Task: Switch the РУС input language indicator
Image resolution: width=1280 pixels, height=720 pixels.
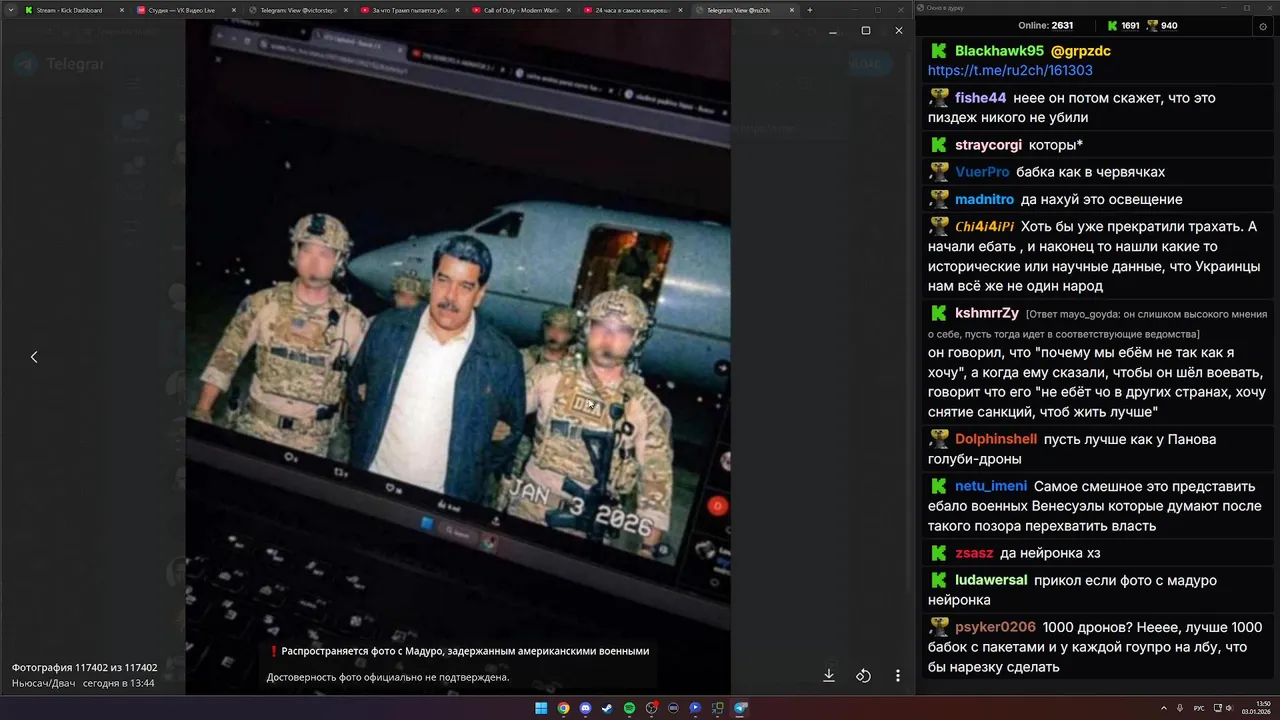Action: pos(1199,708)
